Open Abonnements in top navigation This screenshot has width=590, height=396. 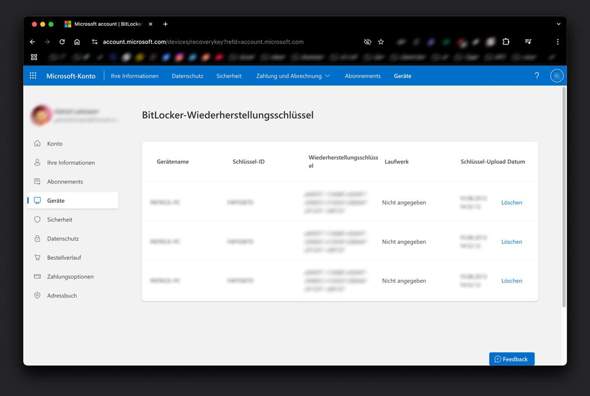(363, 76)
